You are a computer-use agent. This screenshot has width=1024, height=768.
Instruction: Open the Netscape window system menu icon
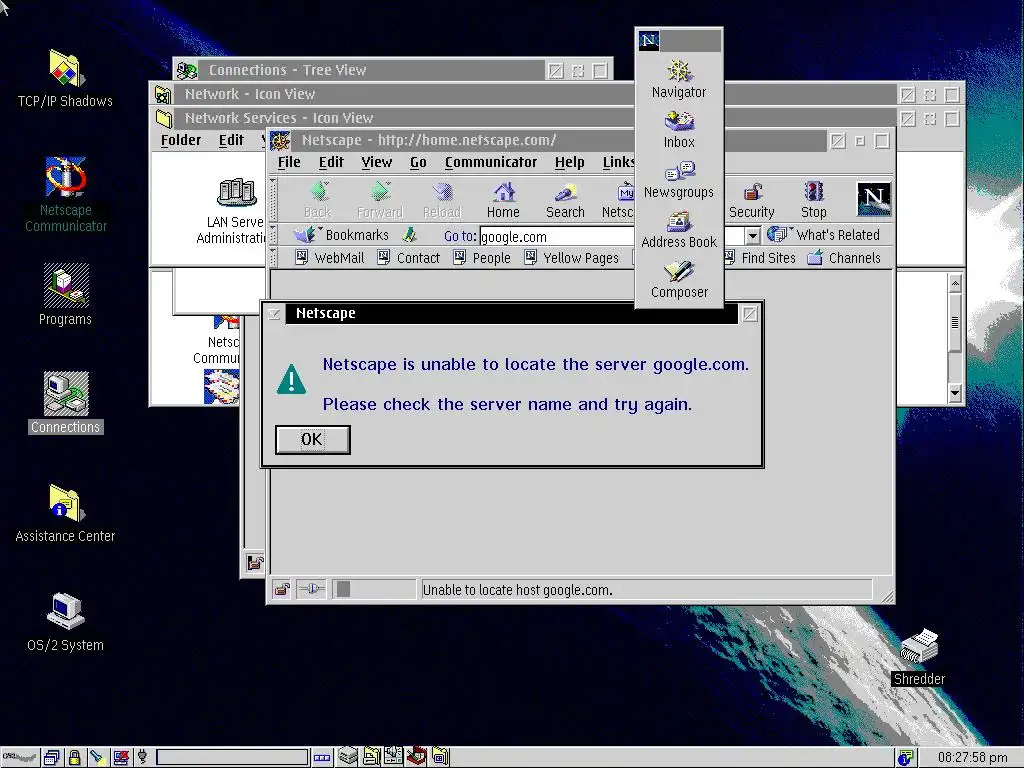[280, 140]
